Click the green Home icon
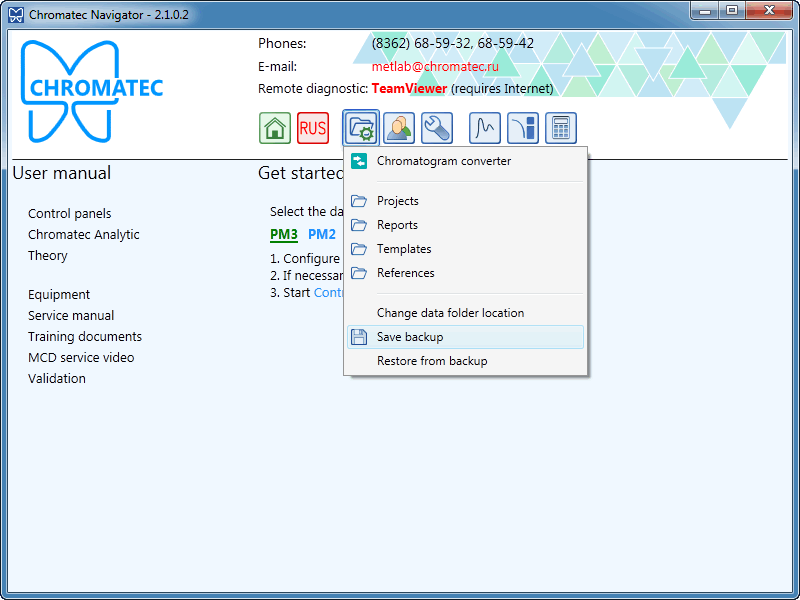This screenshot has width=800, height=600. (275, 128)
